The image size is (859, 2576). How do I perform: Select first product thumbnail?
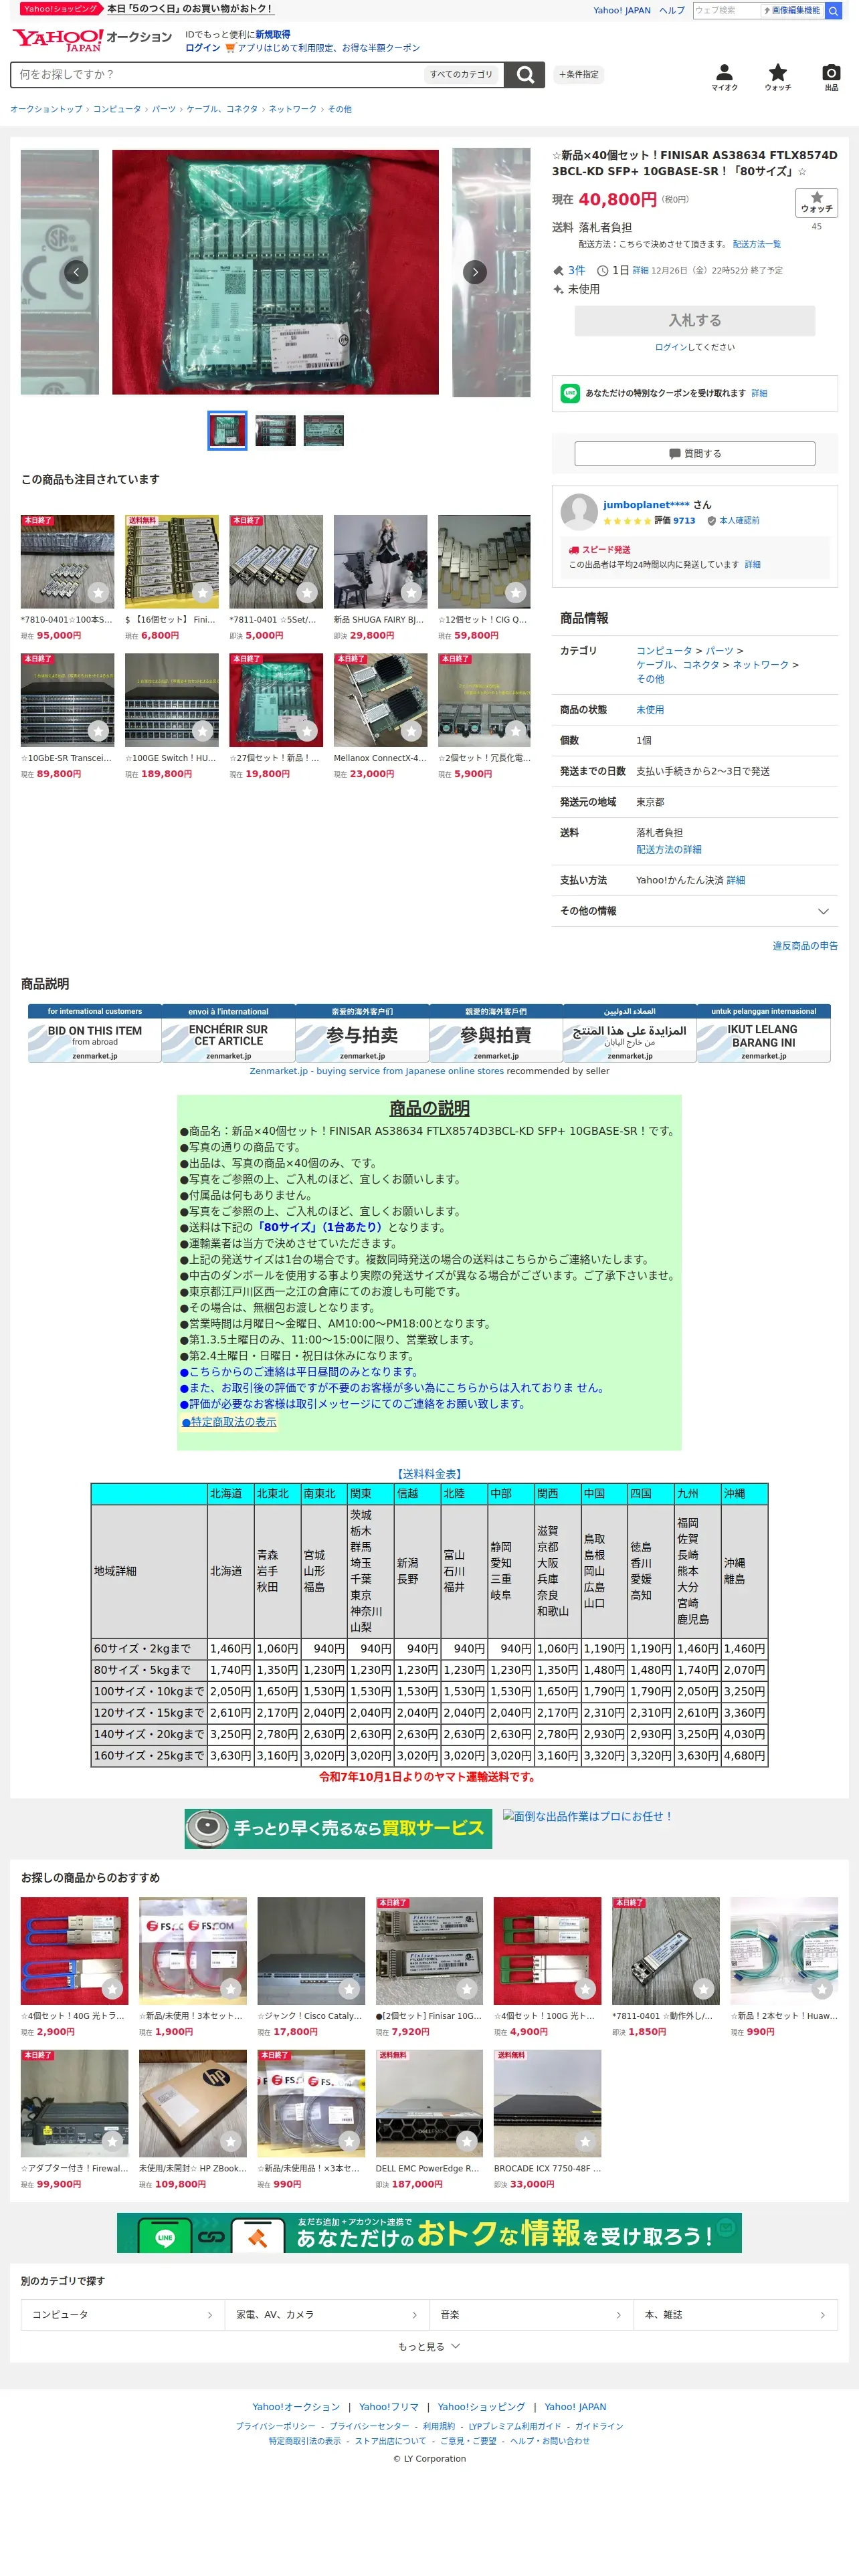coord(227,431)
